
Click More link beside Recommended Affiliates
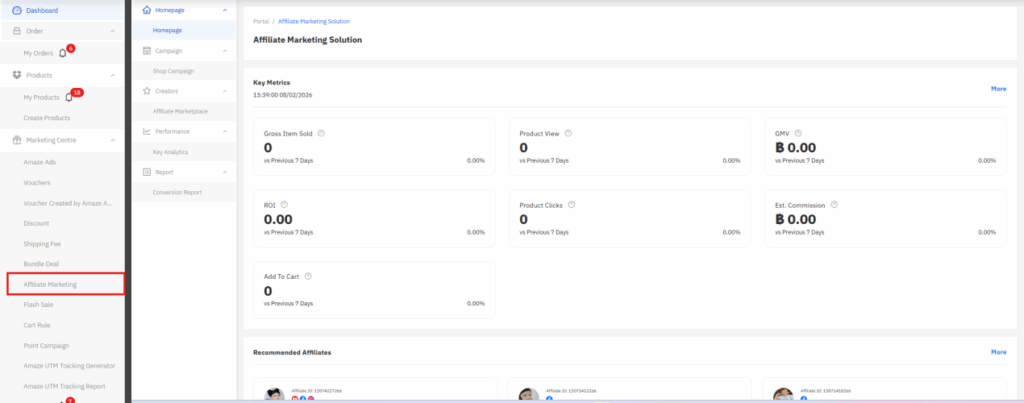tap(998, 352)
